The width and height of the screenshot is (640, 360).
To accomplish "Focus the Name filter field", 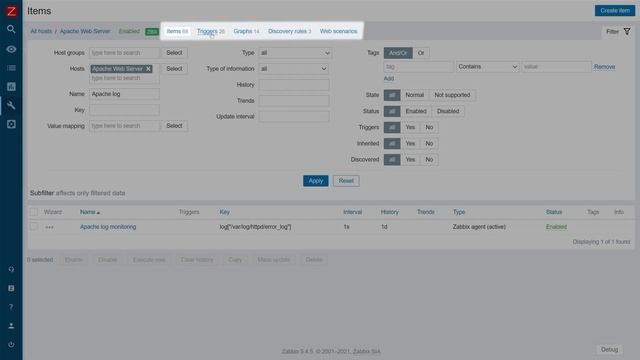I will [124, 94].
